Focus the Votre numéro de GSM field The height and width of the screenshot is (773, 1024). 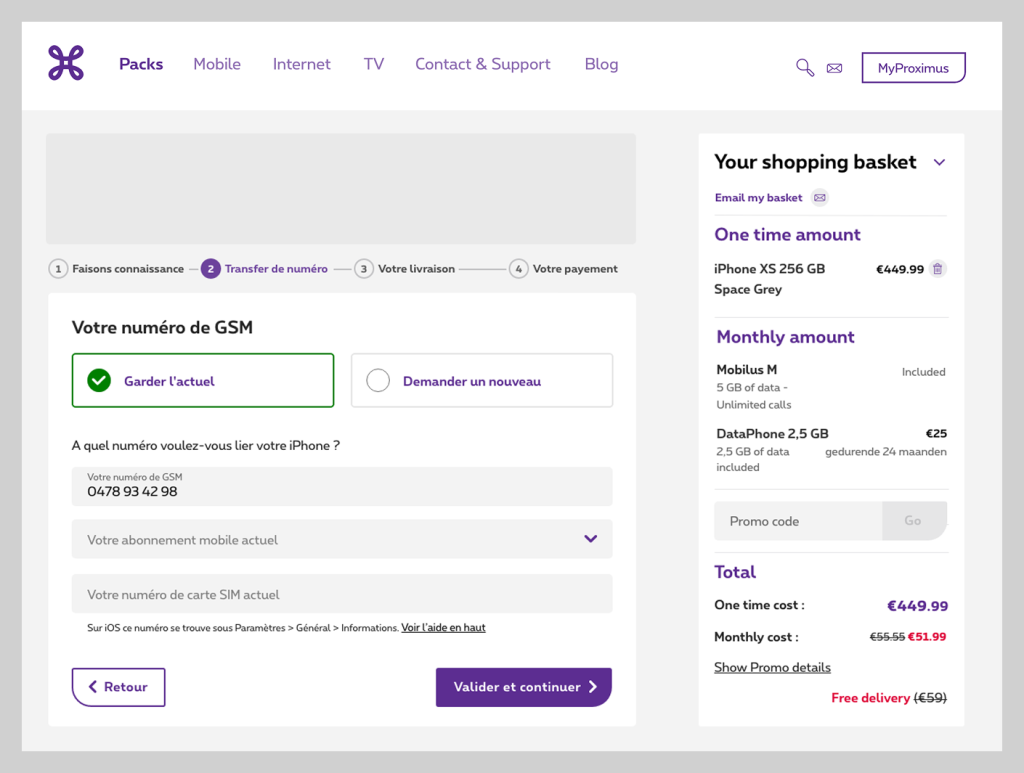point(342,486)
